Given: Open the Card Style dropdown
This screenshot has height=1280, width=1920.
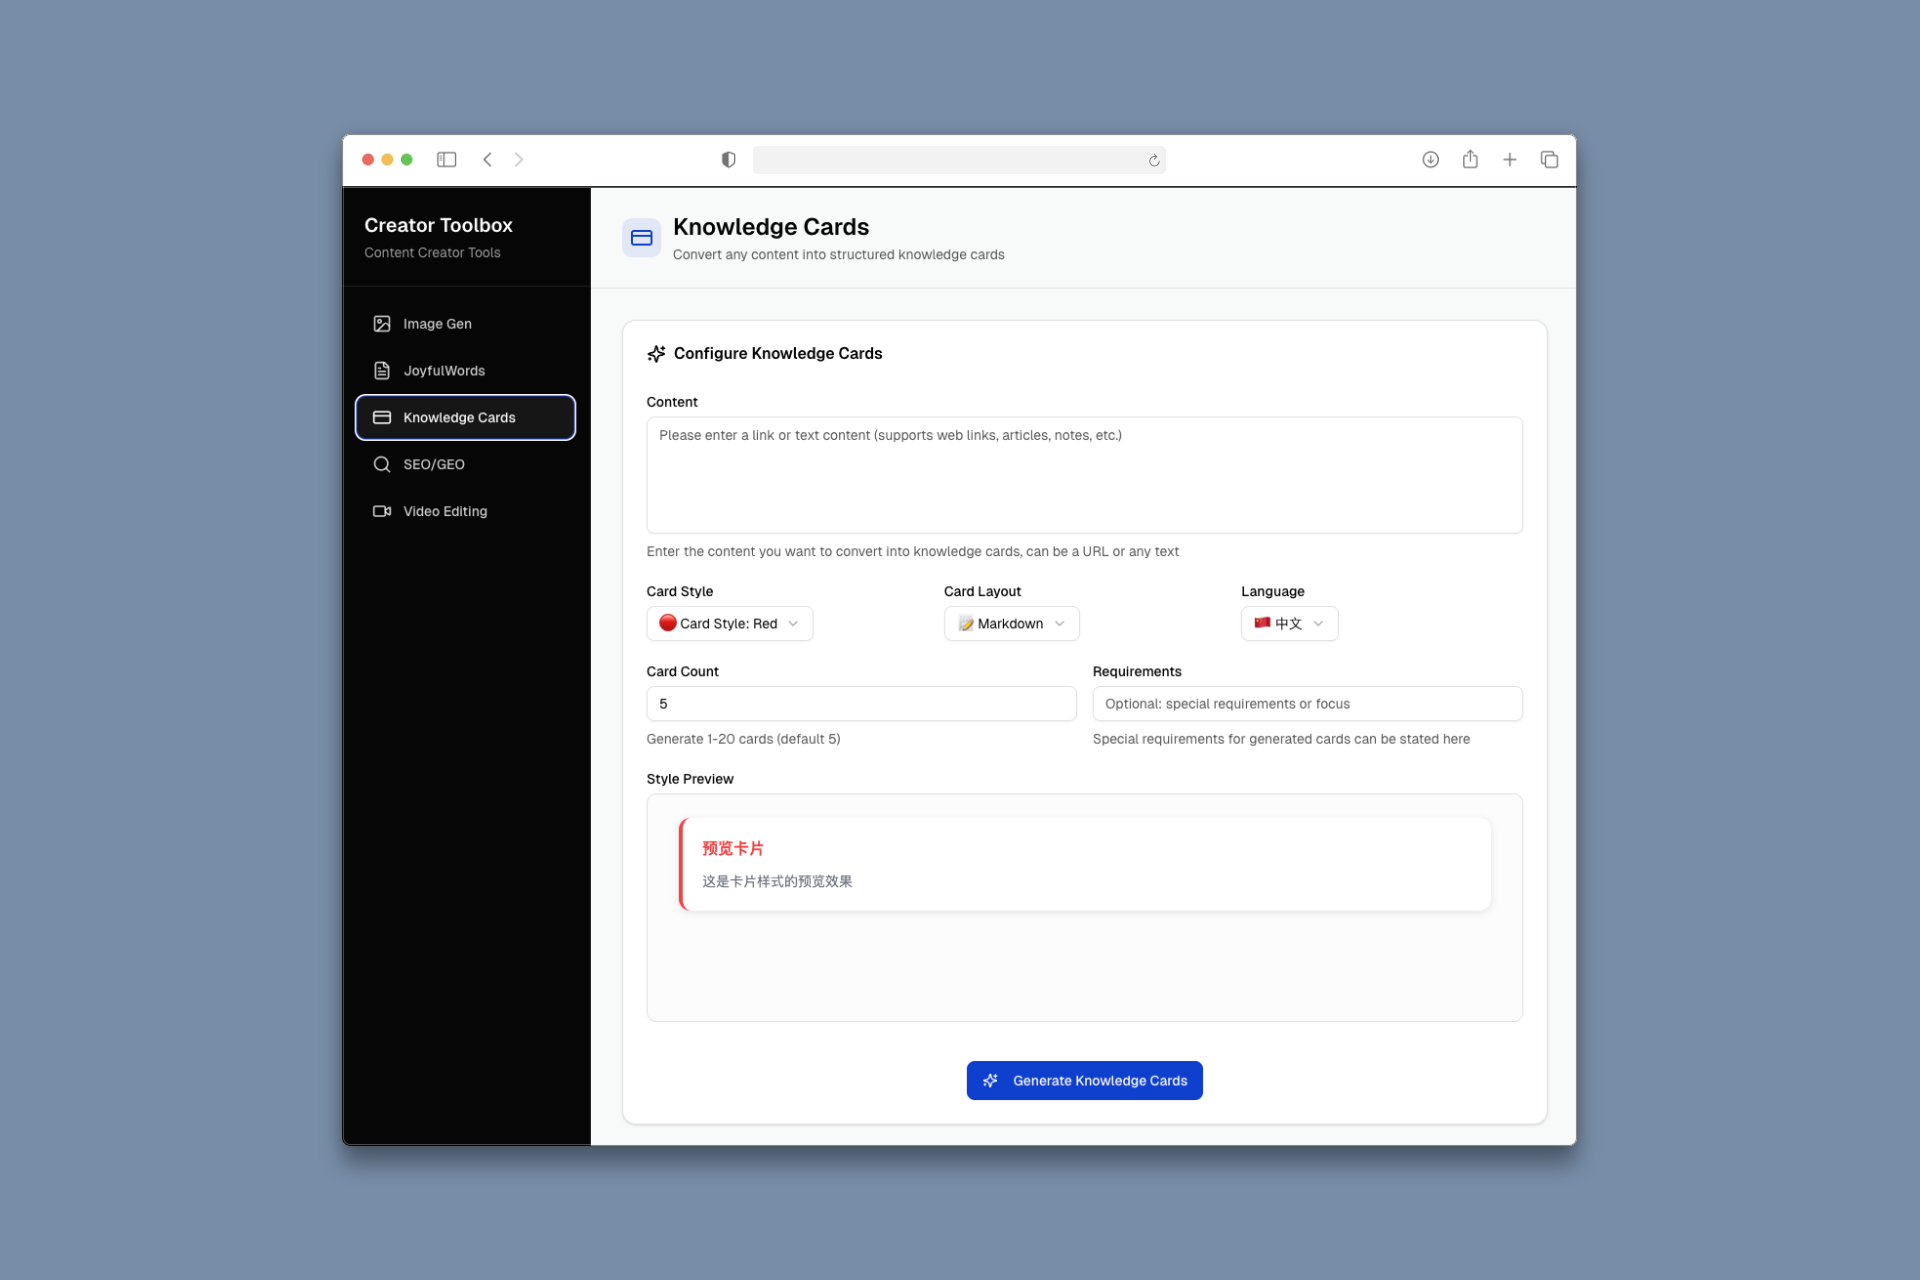Looking at the screenshot, I should coord(729,623).
